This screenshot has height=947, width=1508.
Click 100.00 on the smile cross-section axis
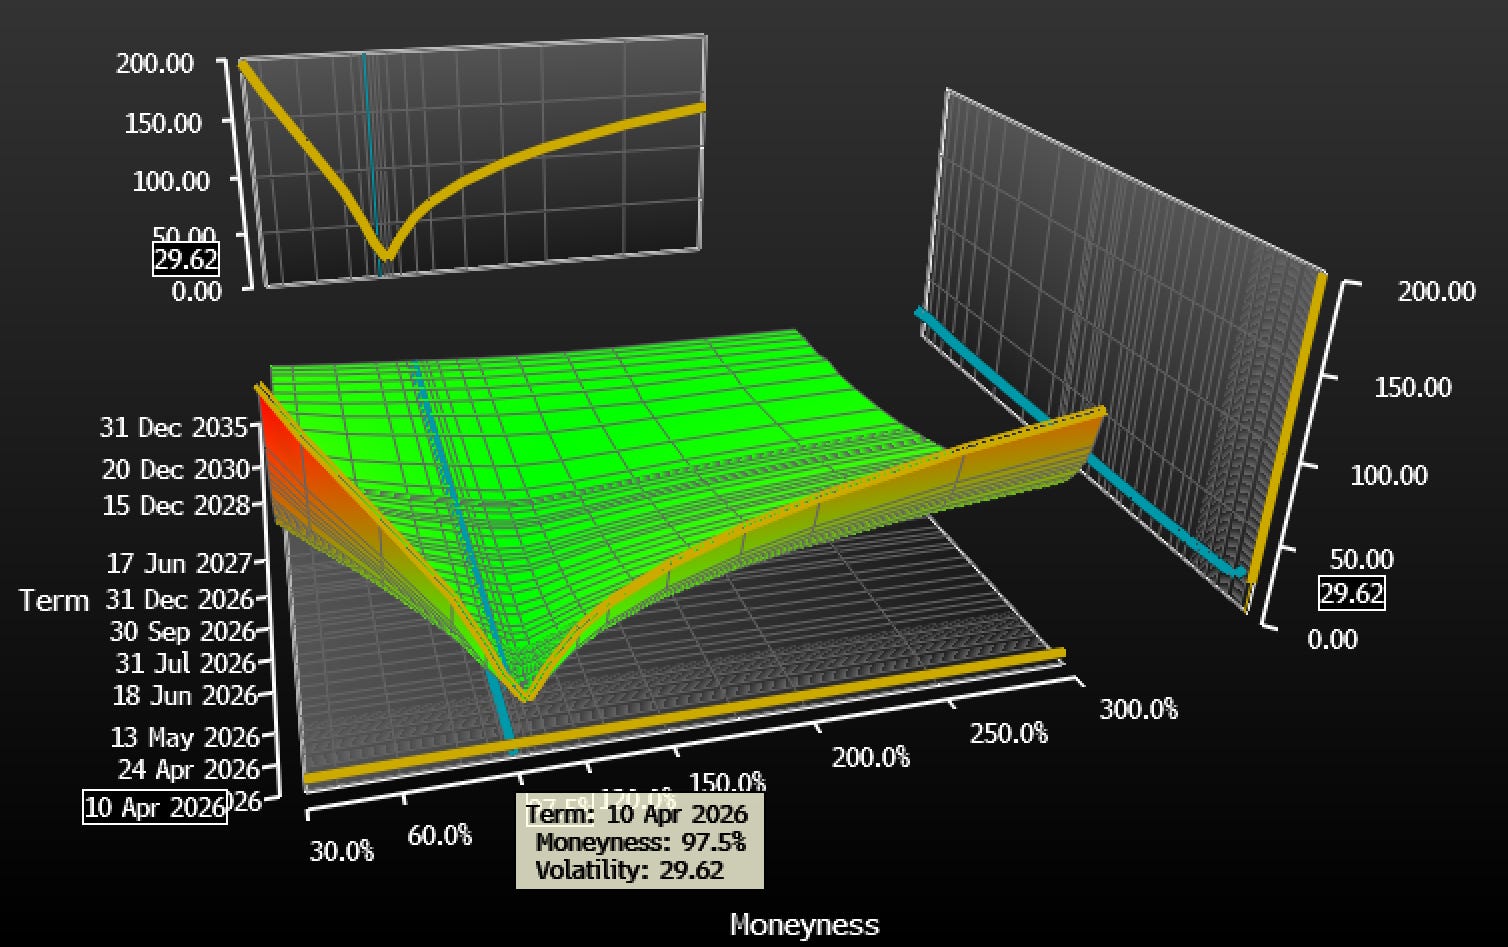point(171,181)
